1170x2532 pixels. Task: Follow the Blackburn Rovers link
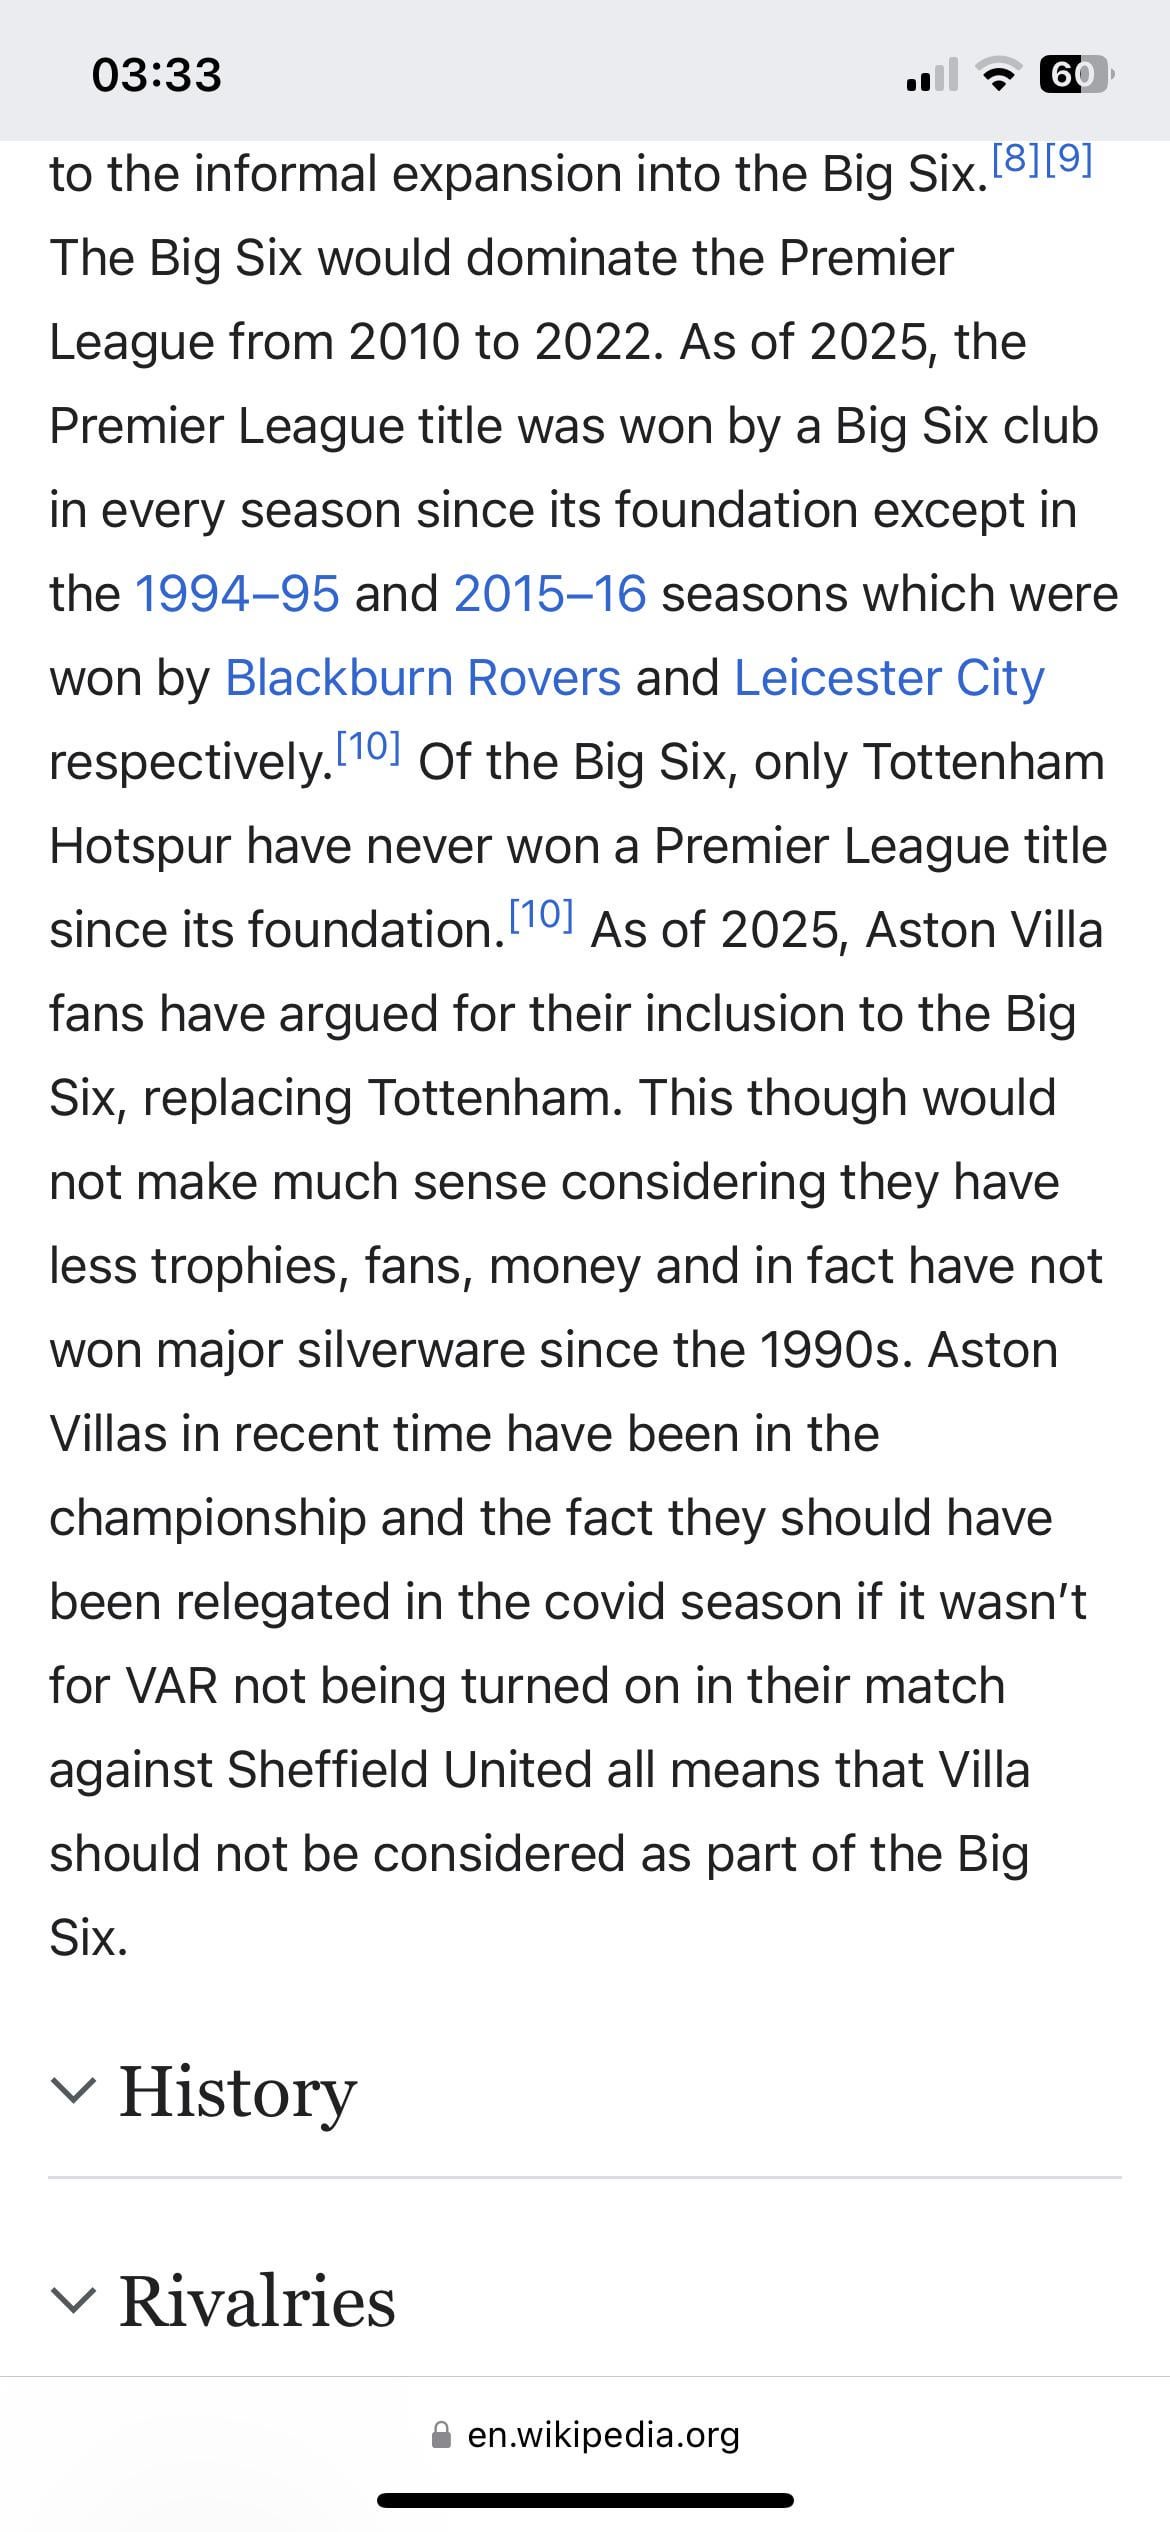pos(423,678)
